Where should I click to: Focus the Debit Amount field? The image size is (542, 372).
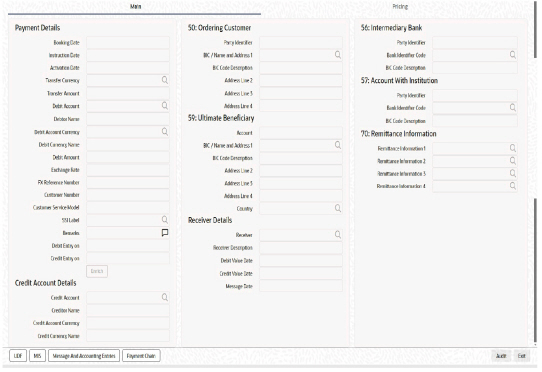pyautogui.click(x=128, y=157)
